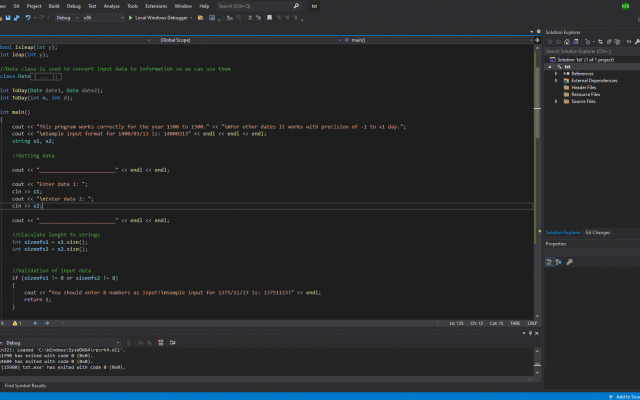Start debugging with the green play icon

pos(131,18)
